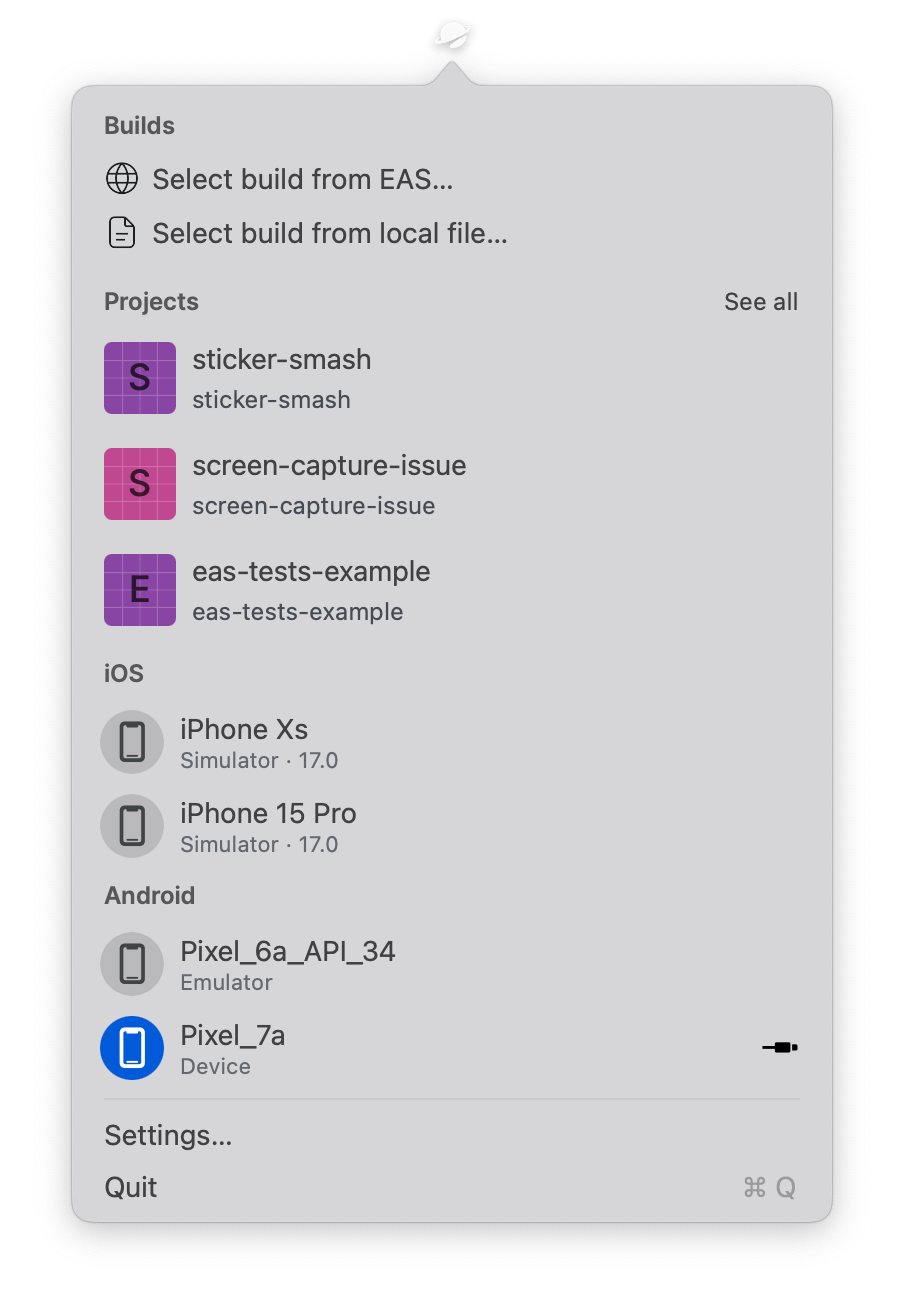904x1302 pixels.
Task: Click the iPhone Xs simulator device icon
Action: click(x=132, y=742)
